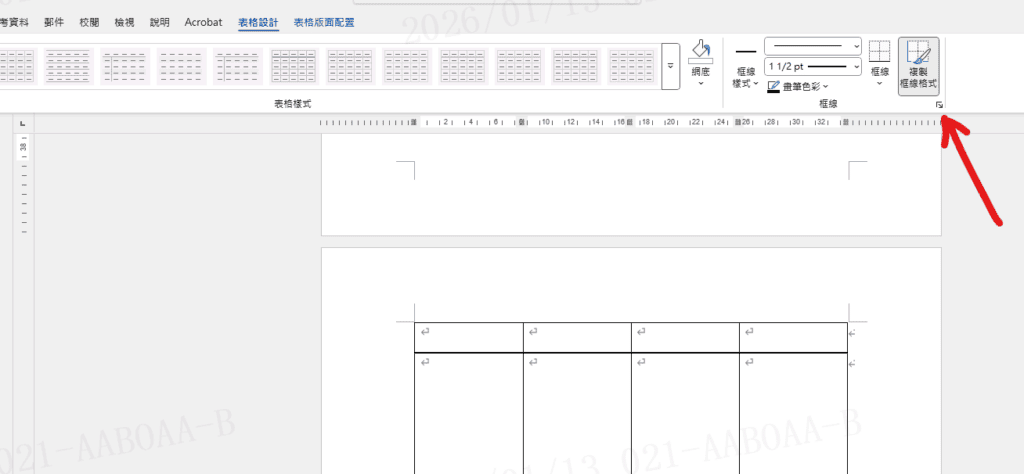The height and width of the screenshot is (474, 1024).
Task: Click the first cell of the table
Action: pos(468,337)
